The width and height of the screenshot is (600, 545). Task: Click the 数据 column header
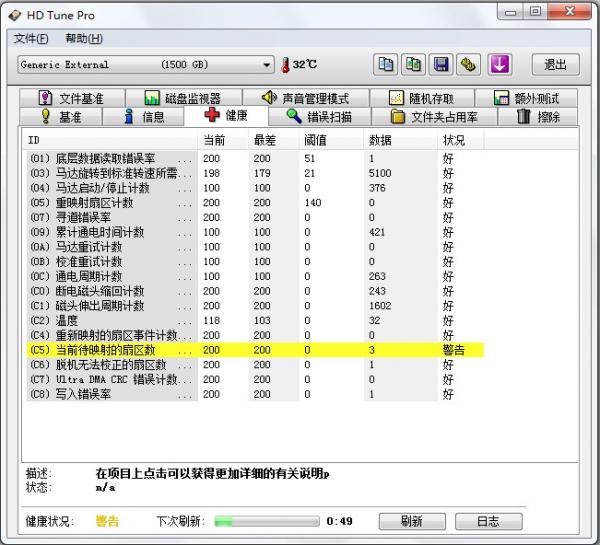pyautogui.click(x=400, y=140)
